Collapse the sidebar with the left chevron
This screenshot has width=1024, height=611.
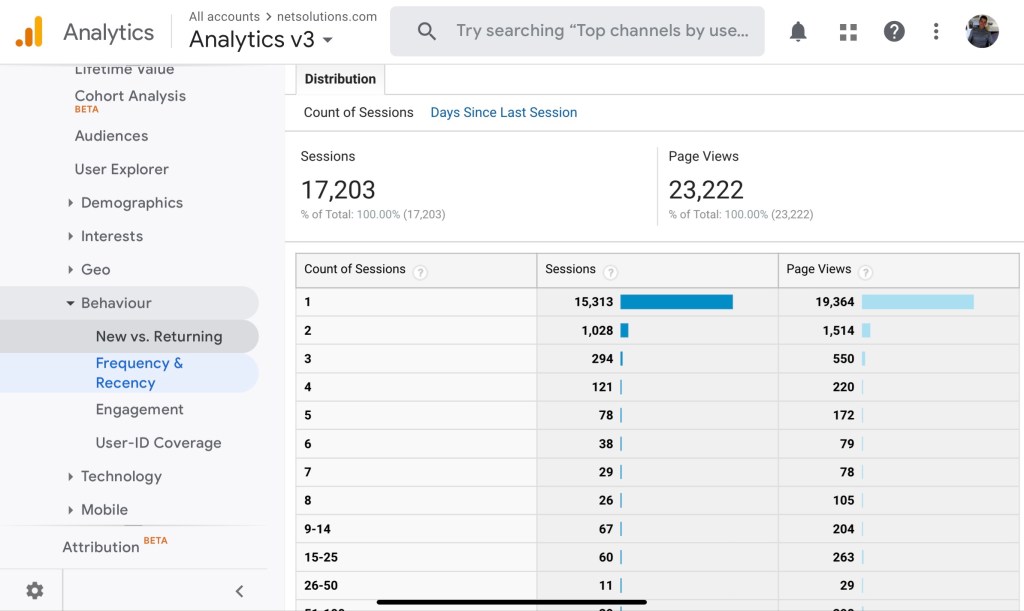coord(239,591)
